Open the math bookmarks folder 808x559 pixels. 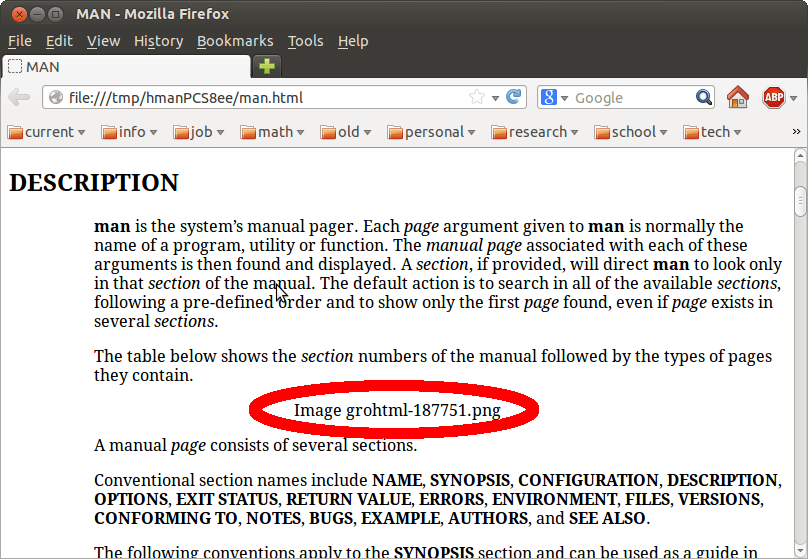272,132
